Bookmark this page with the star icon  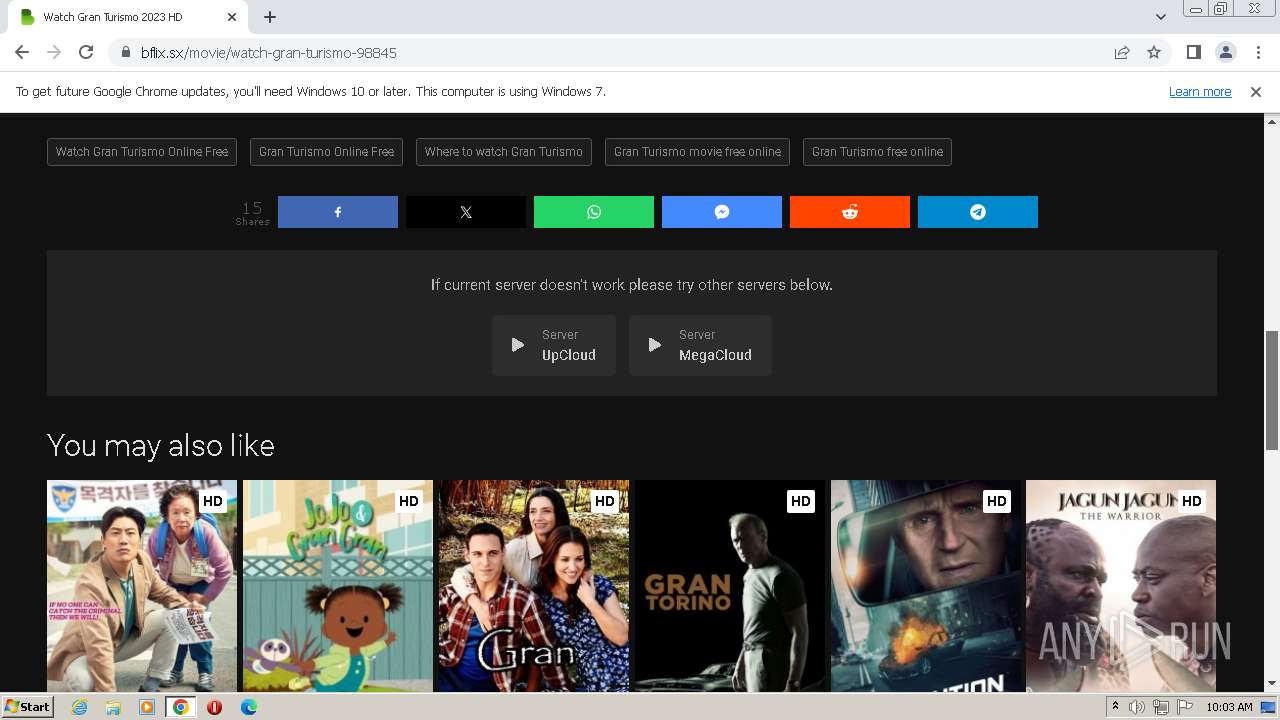1154,52
